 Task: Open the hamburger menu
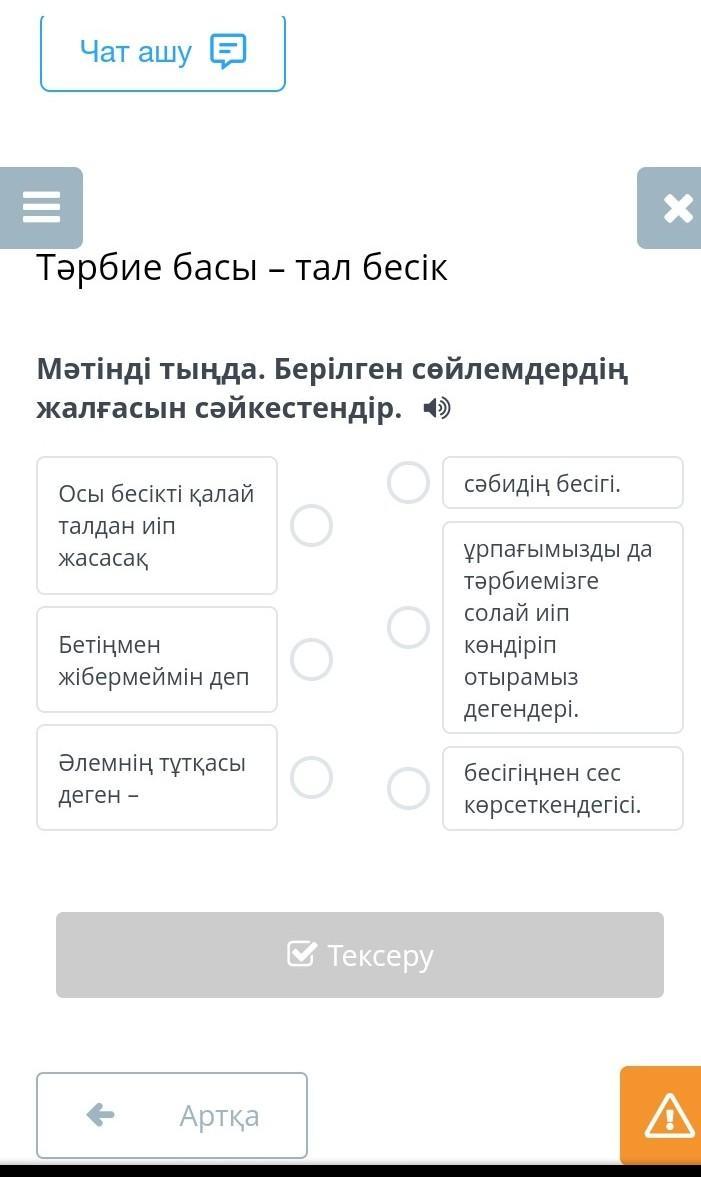click(x=42, y=208)
